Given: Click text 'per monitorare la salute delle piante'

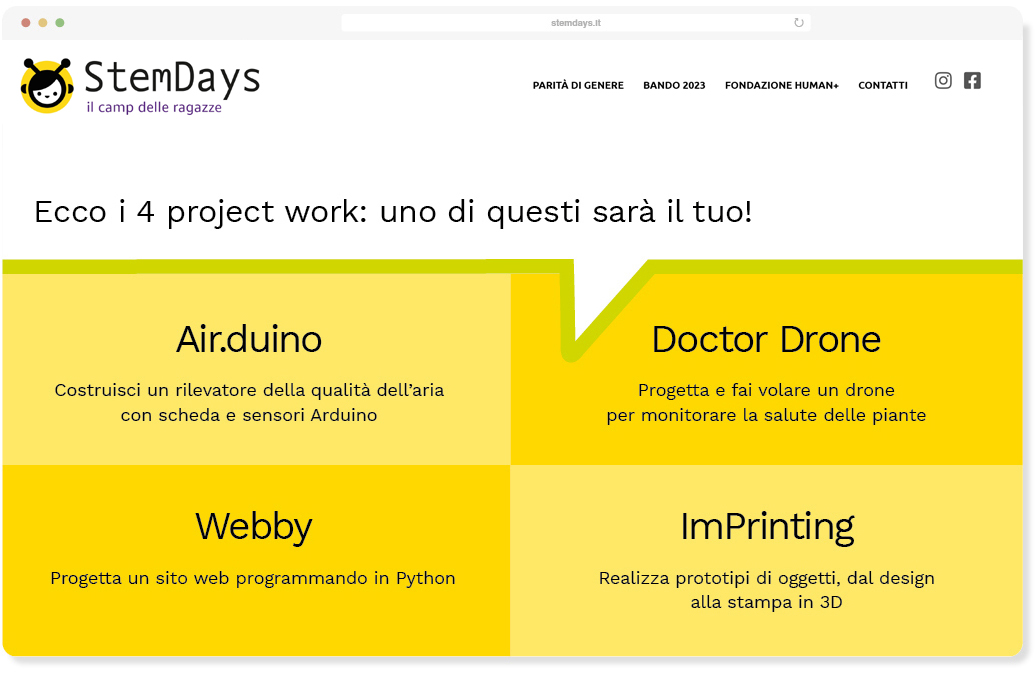Looking at the screenshot, I should point(766,416).
